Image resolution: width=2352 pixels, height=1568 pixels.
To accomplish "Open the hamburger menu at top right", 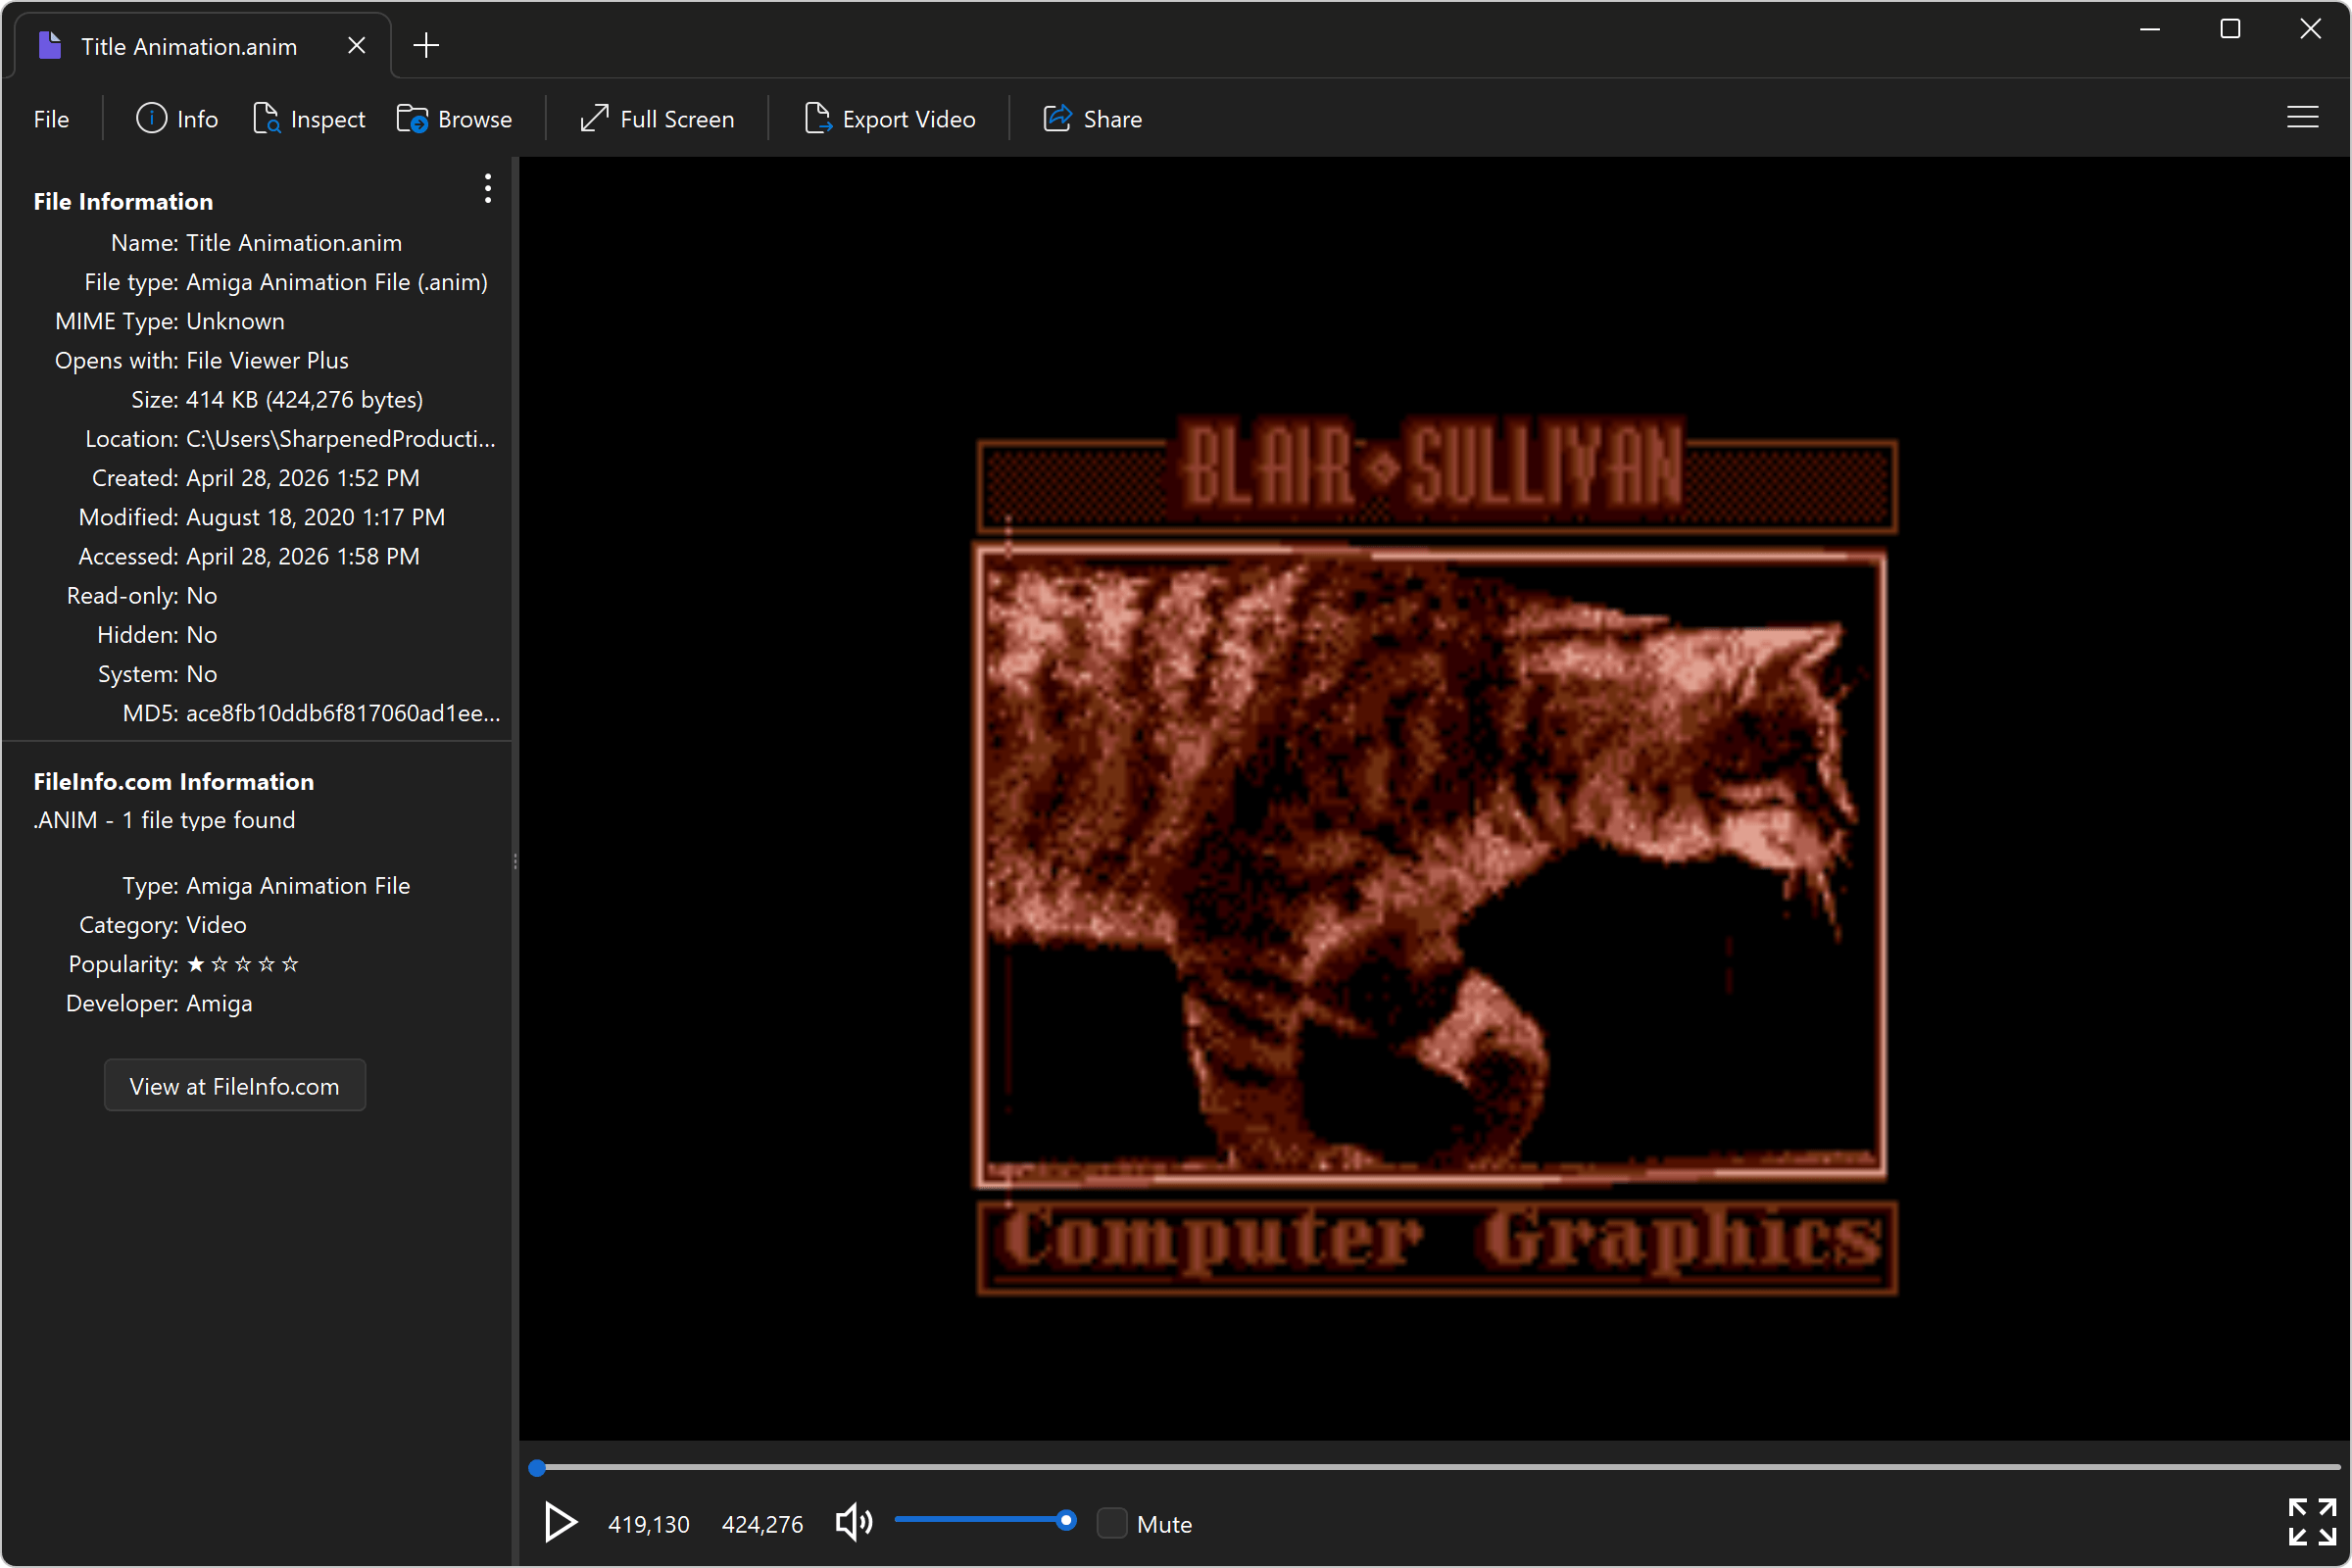I will tap(2302, 118).
